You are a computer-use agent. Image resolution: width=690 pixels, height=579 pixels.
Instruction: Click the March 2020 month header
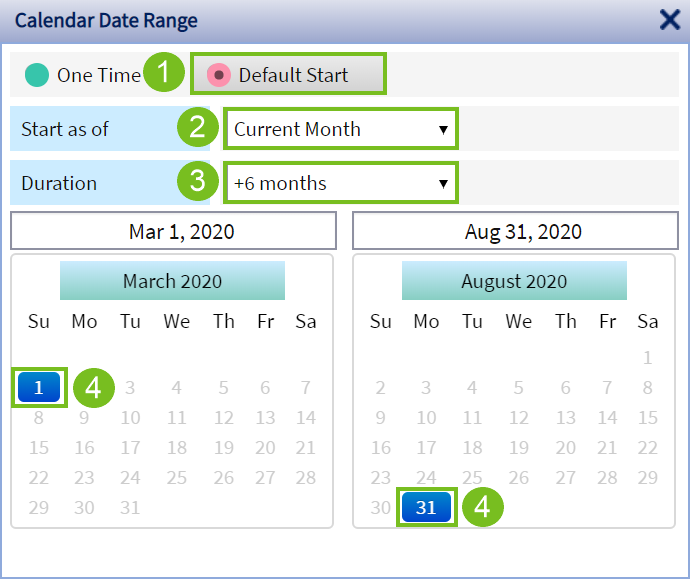click(172, 281)
